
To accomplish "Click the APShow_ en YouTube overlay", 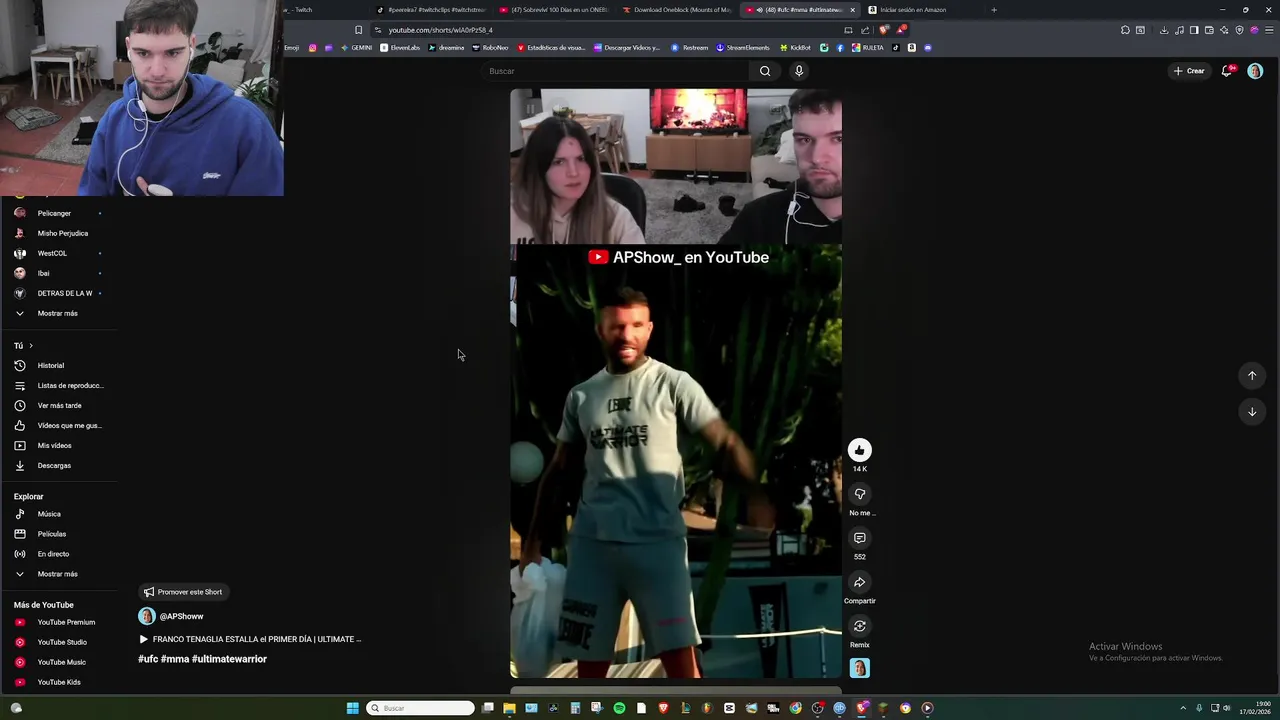I will coord(678,257).
